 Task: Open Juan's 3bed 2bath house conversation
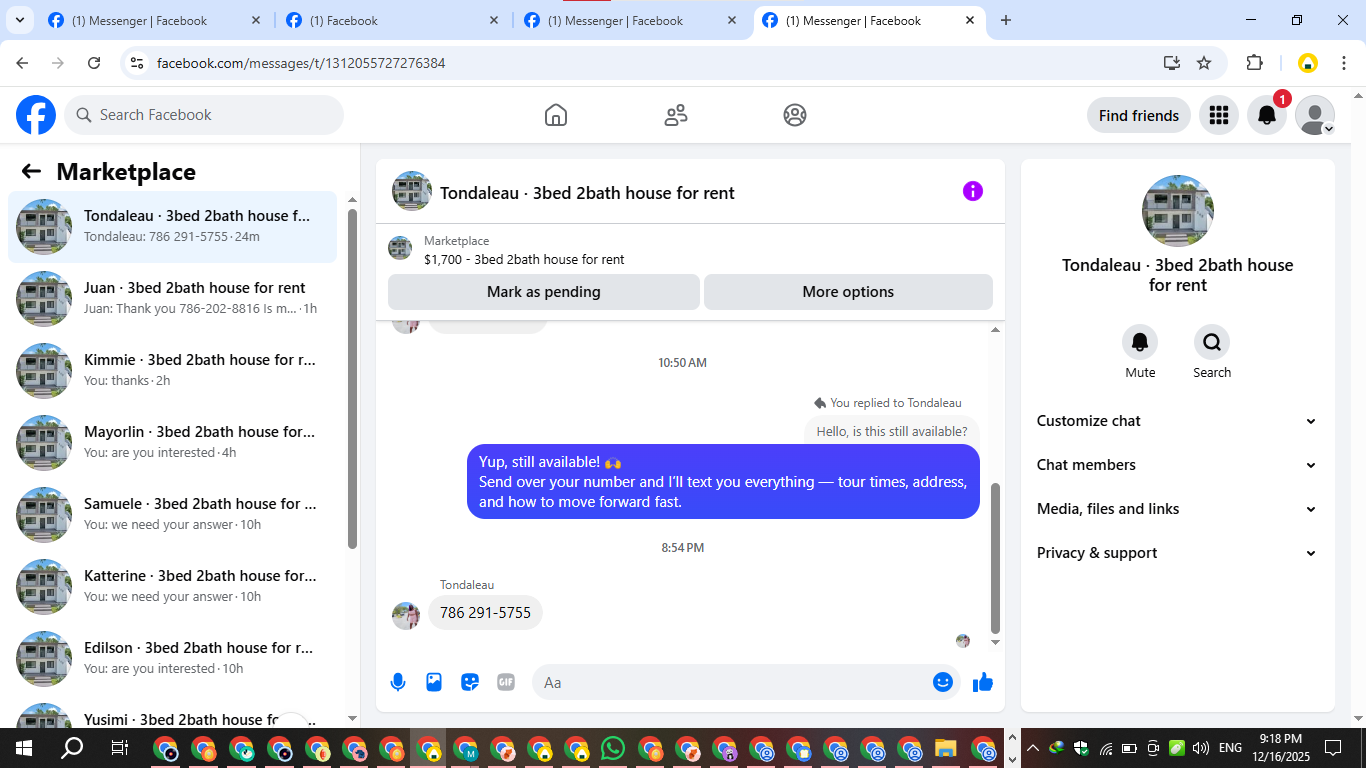pyautogui.click(x=172, y=298)
